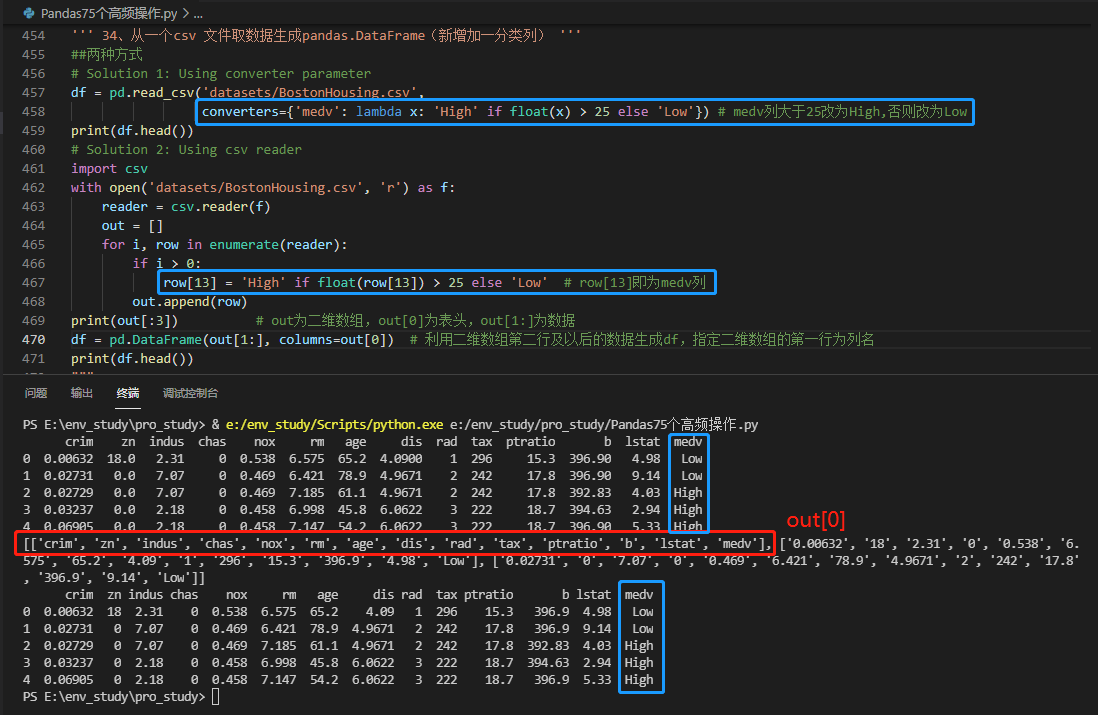Click the Python file icon in breadcrumb
The image size is (1098, 715).
coord(29,13)
